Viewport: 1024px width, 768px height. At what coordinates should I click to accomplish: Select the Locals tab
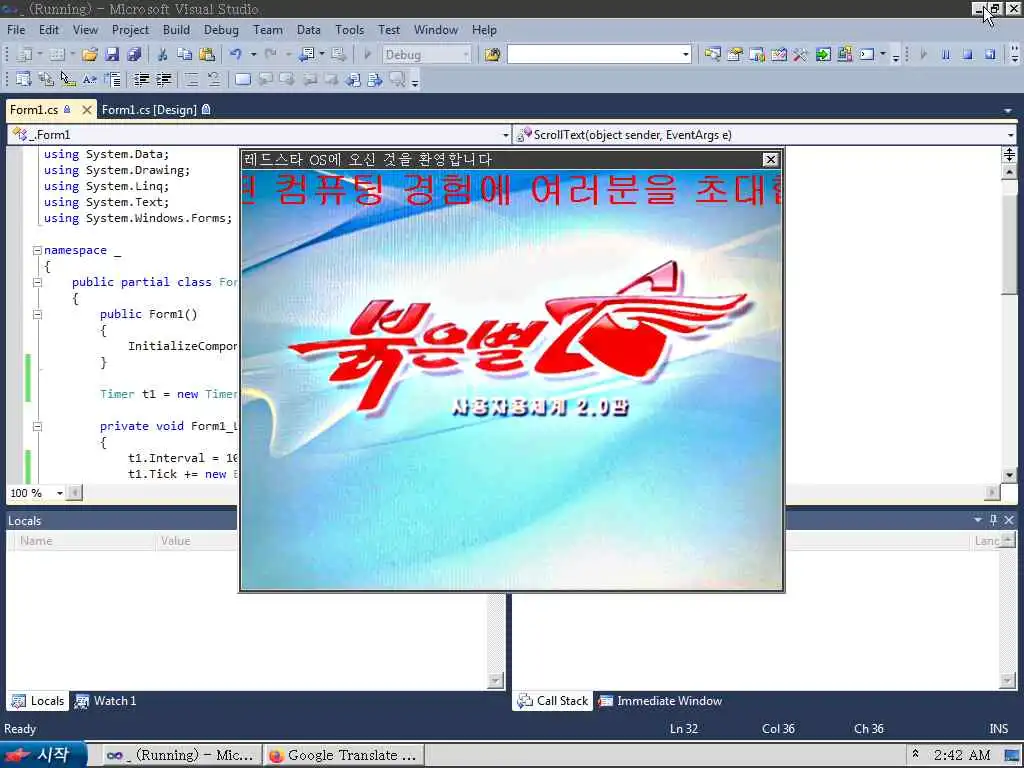pyautogui.click(x=38, y=701)
